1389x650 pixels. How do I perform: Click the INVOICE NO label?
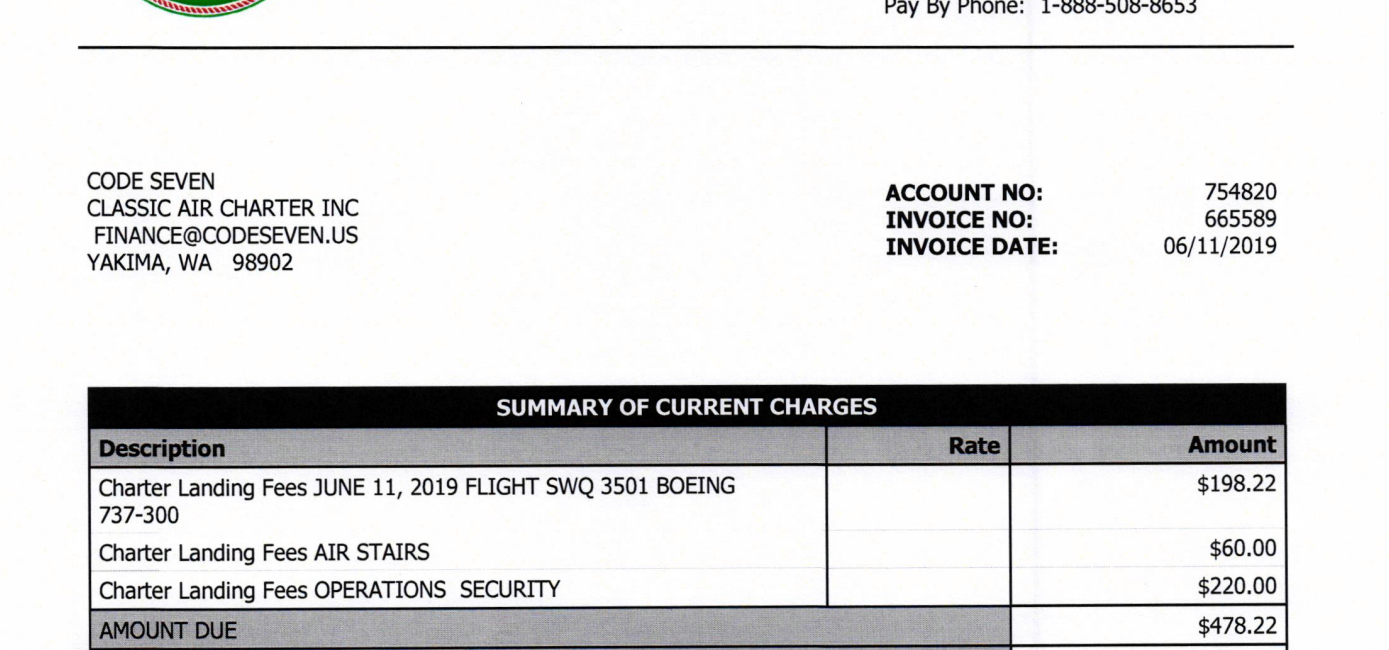click(959, 220)
